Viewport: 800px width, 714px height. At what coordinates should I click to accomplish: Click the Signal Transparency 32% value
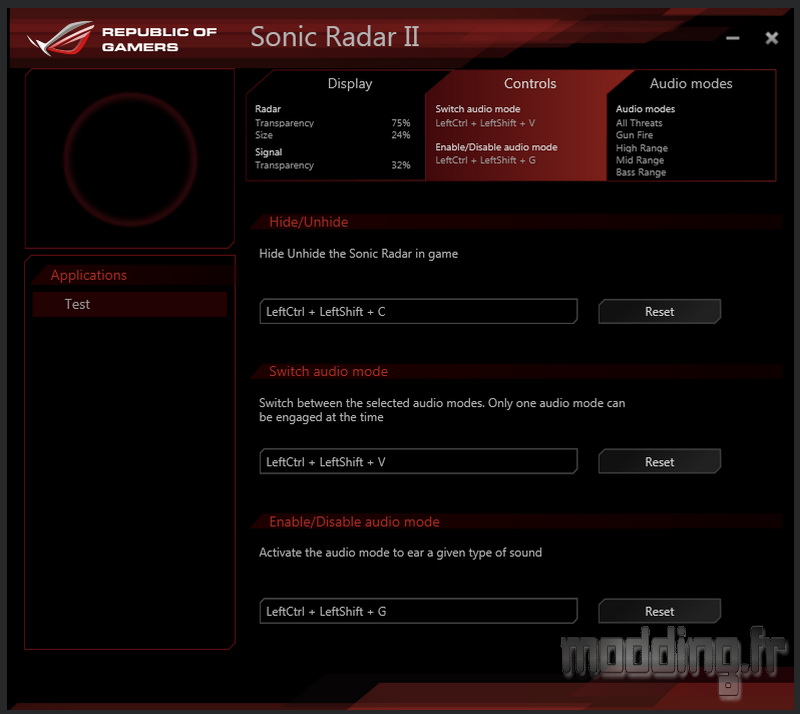(401, 165)
